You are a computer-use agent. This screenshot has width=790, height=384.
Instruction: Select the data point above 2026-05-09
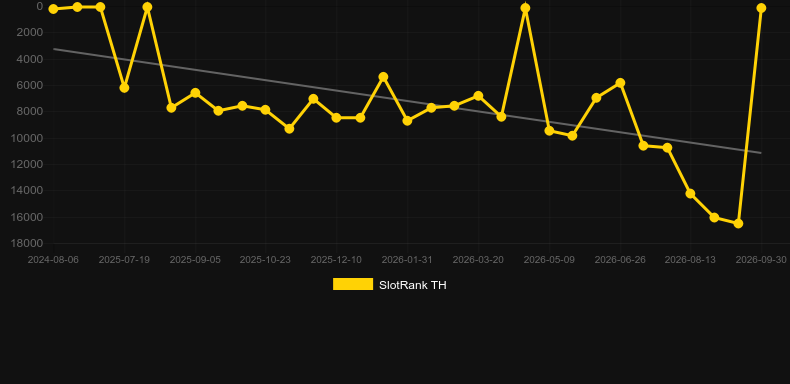[549, 131]
